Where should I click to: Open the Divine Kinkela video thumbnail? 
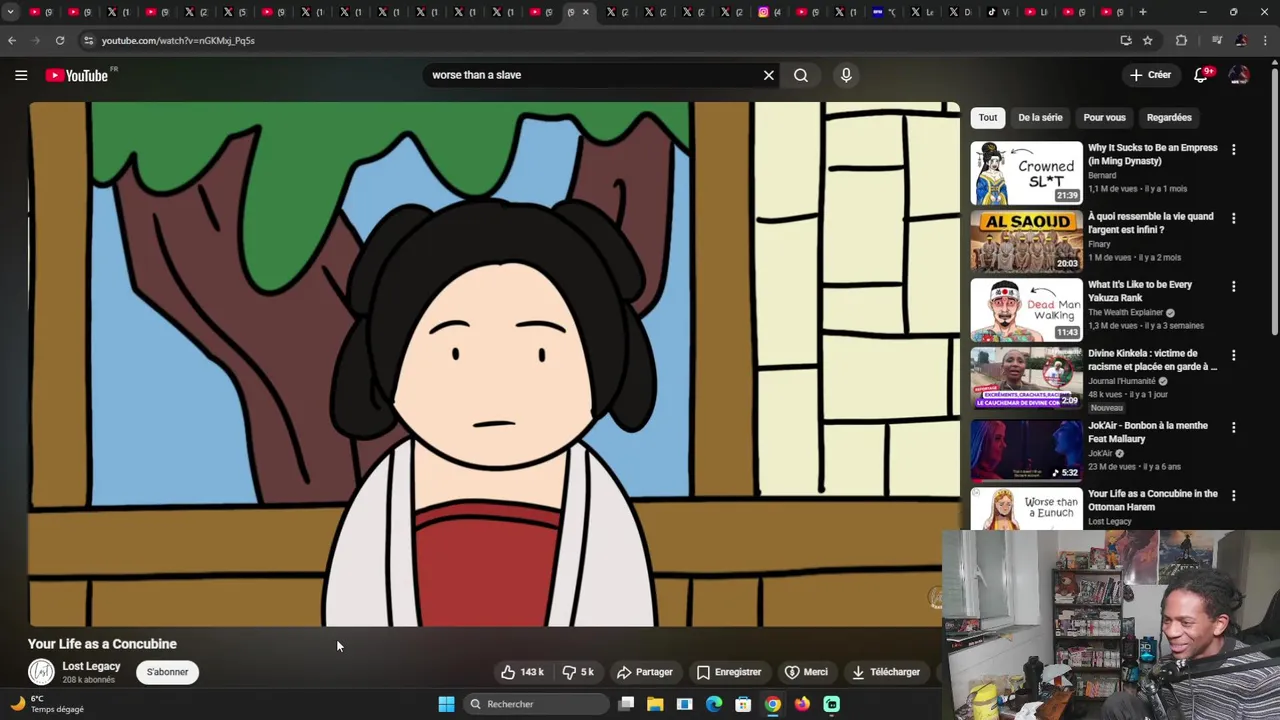click(1027, 378)
